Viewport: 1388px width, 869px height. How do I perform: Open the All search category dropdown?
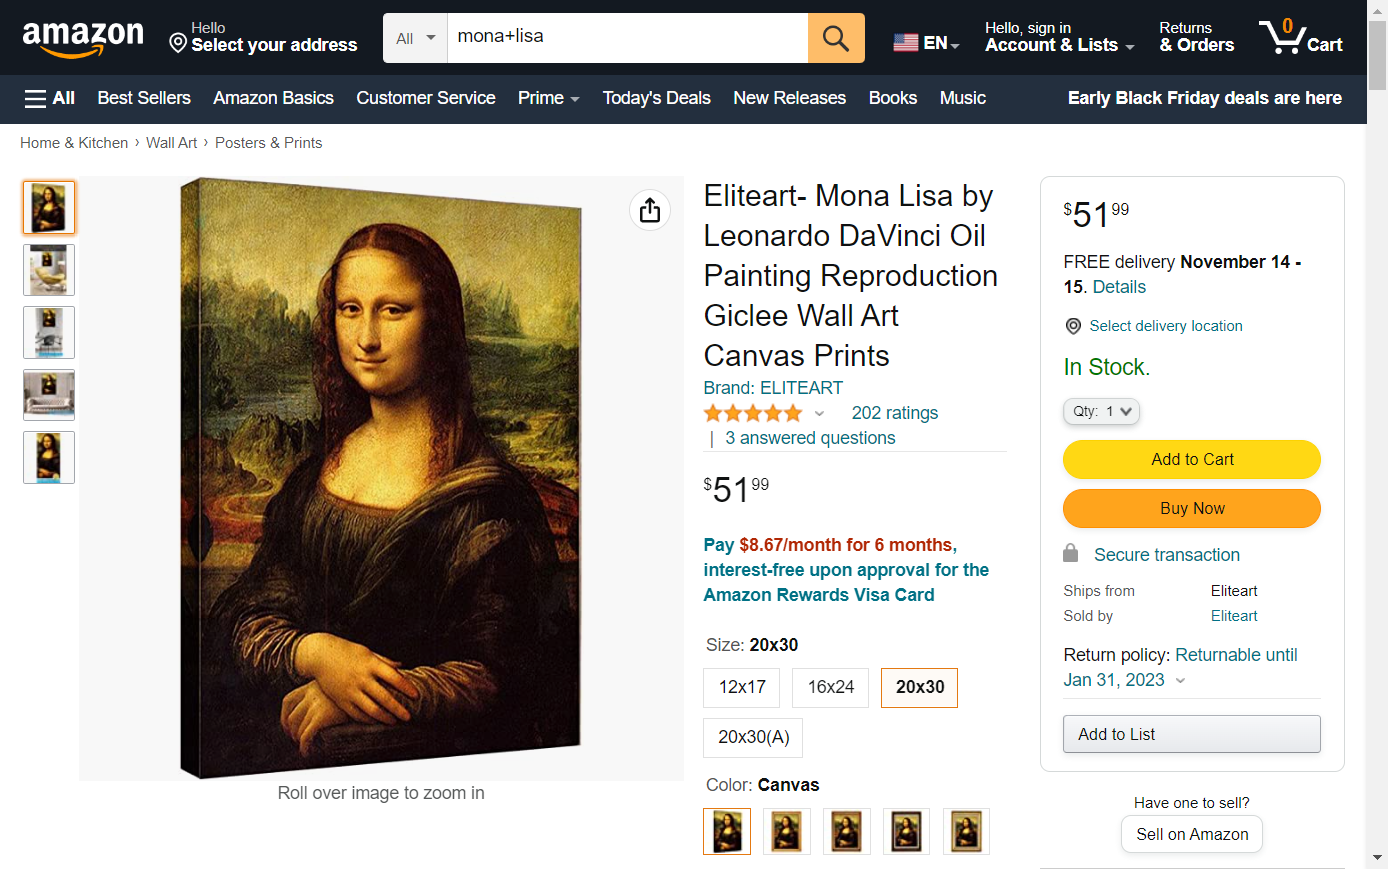tap(416, 38)
